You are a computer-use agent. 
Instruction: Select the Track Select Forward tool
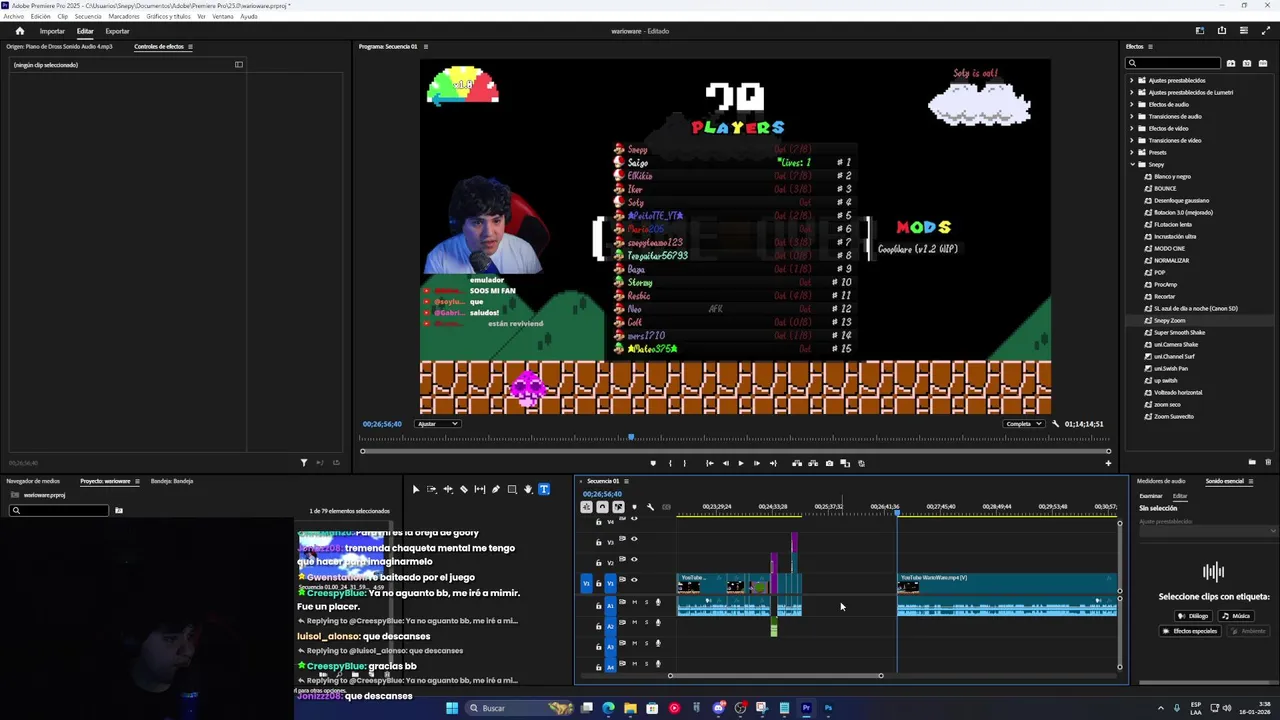coord(432,489)
